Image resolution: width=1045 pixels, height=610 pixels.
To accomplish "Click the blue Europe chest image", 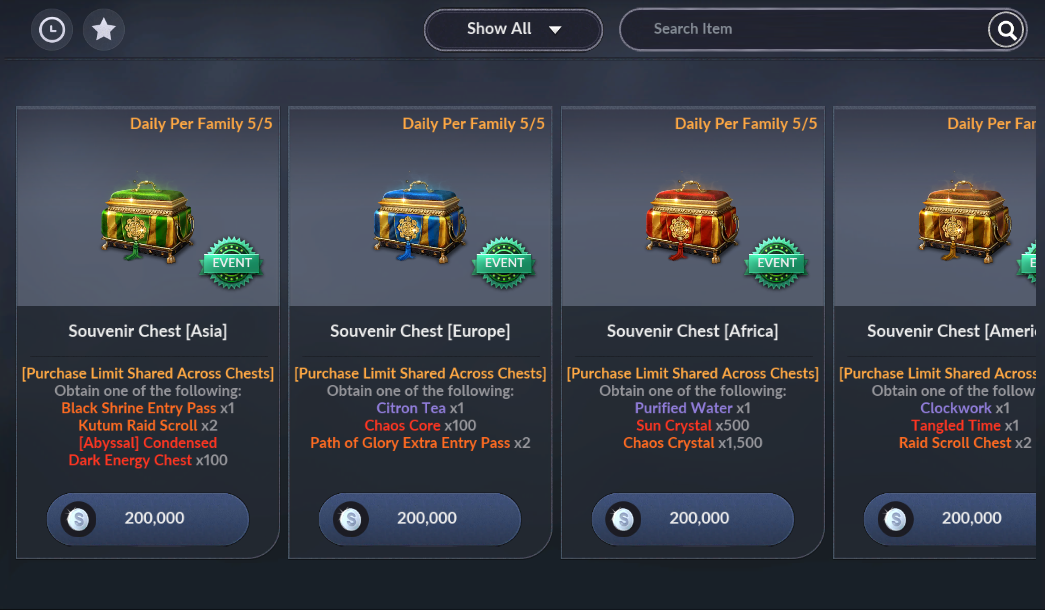I will click(420, 221).
